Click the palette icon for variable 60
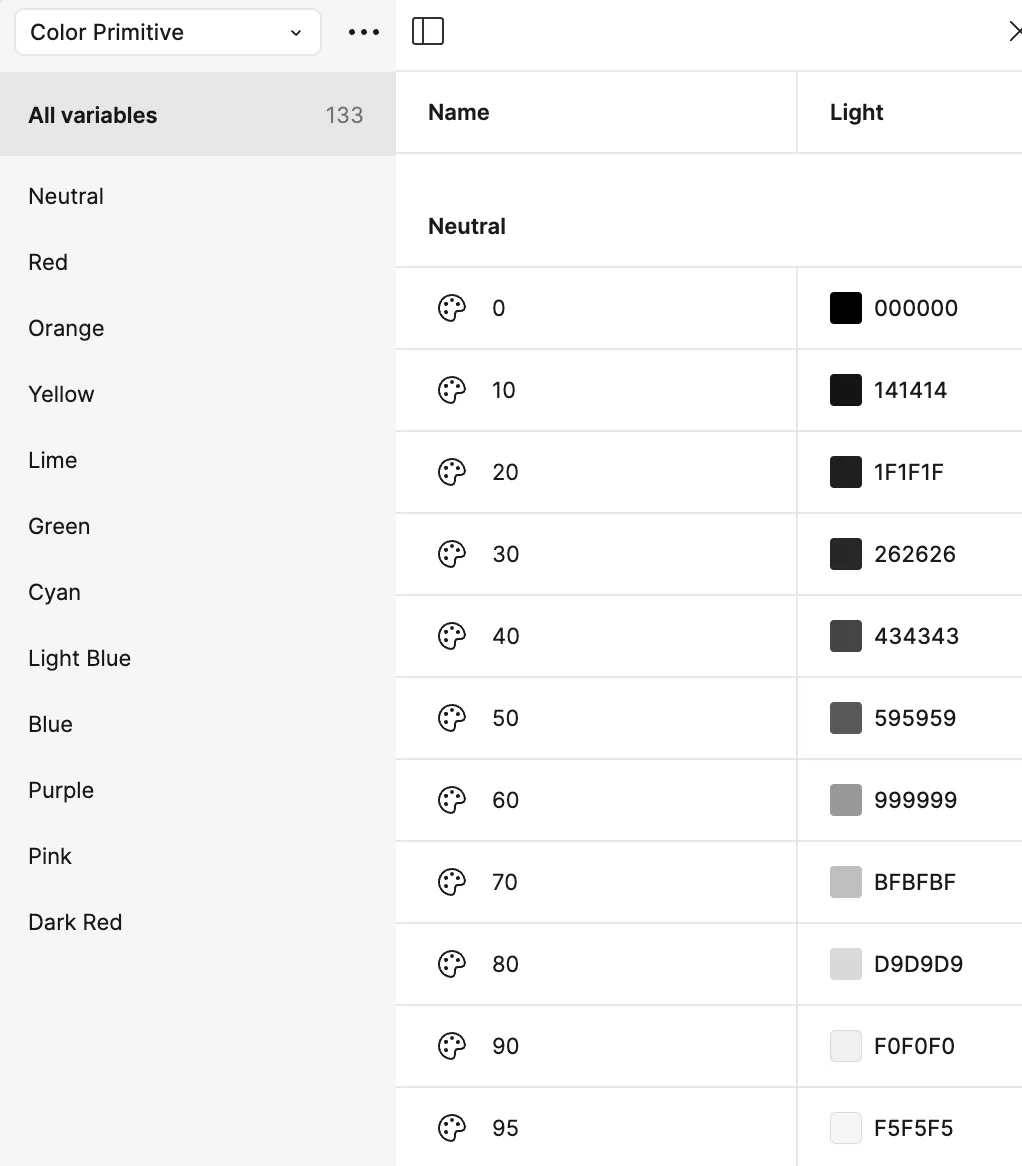The width and height of the screenshot is (1022, 1166). click(452, 800)
